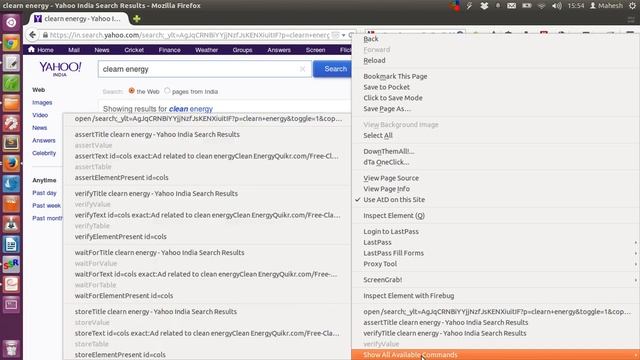
Task: Click the blue Search button
Action: point(333,69)
